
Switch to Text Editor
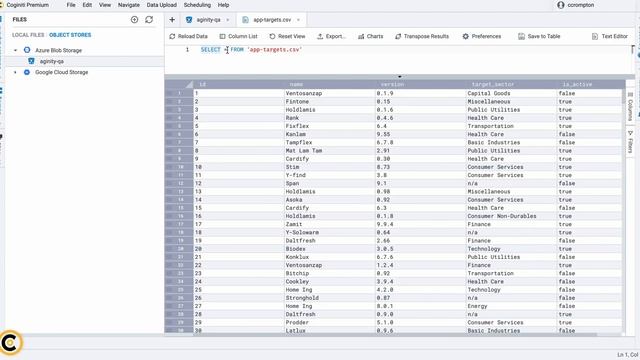[610, 36]
